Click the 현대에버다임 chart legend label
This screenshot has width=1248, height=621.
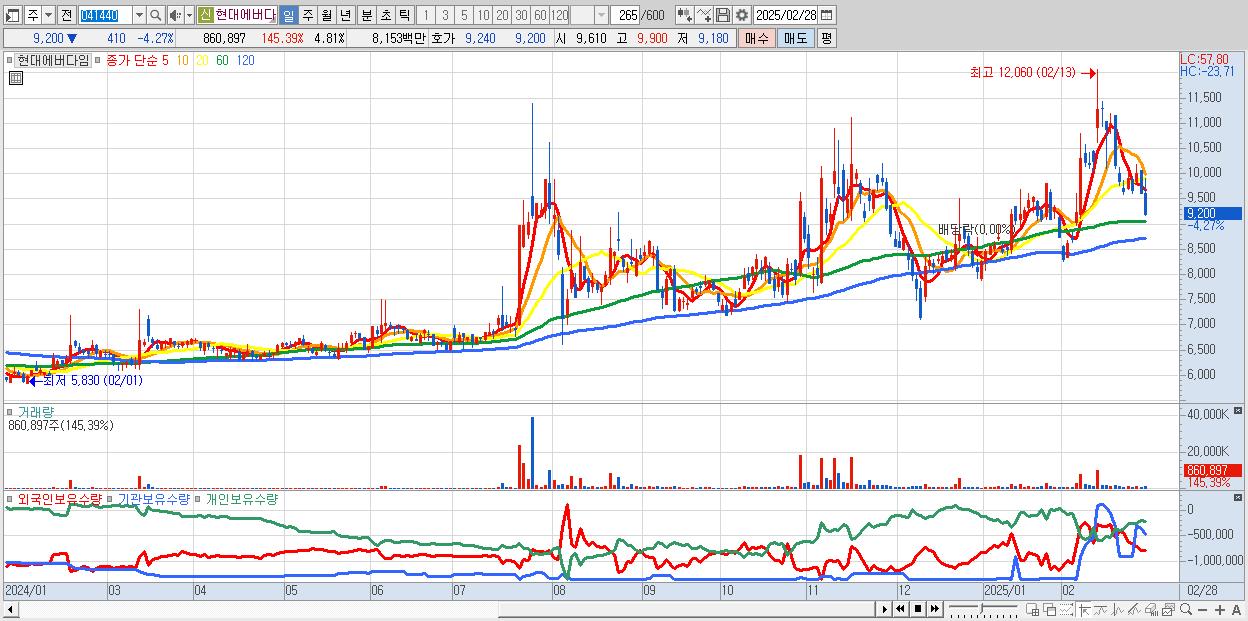coord(53,60)
